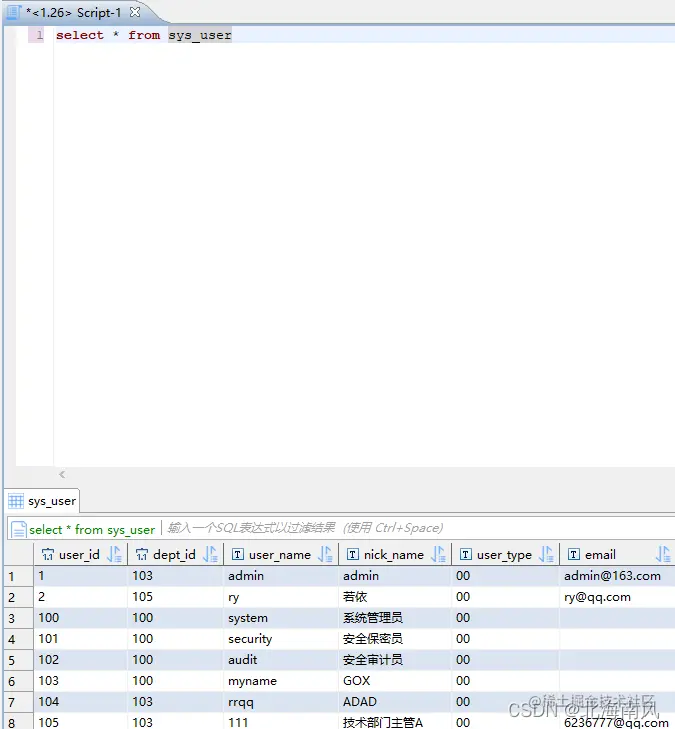Click the user_type column header
This screenshot has height=729, width=675.
(x=505, y=554)
